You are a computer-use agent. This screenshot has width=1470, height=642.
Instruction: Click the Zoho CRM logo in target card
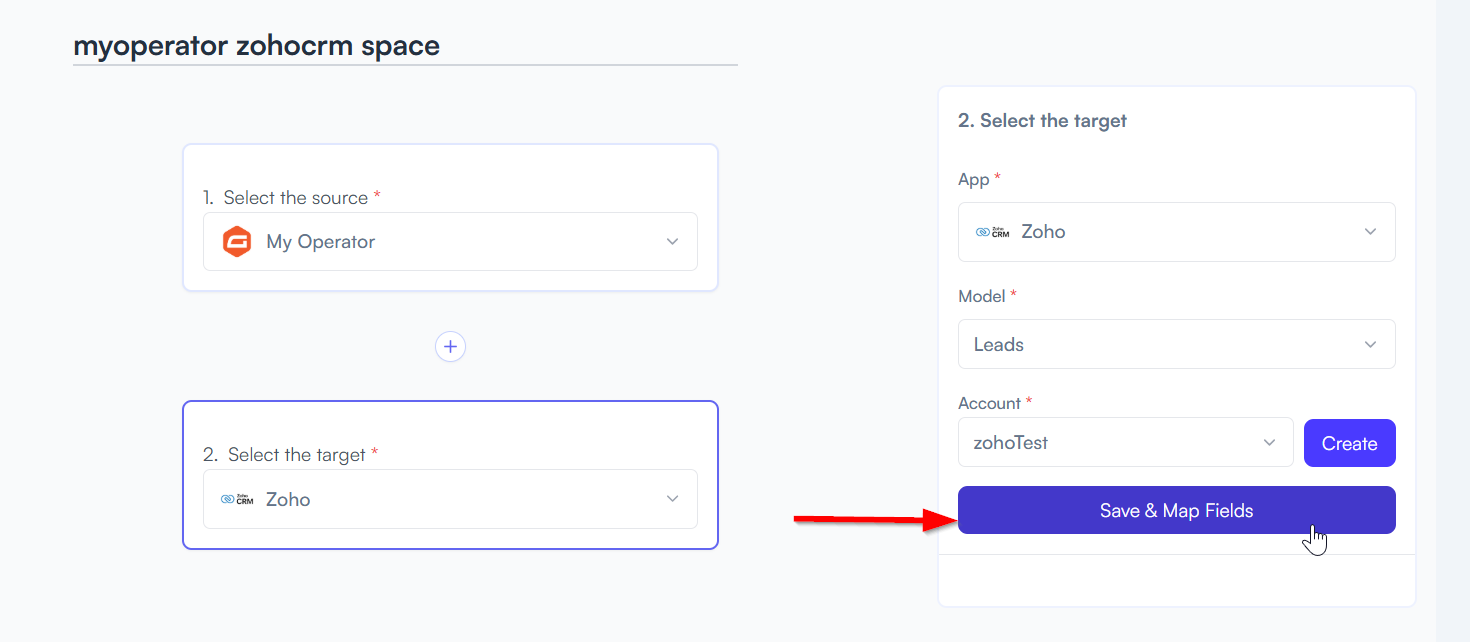[x=237, y=499]
